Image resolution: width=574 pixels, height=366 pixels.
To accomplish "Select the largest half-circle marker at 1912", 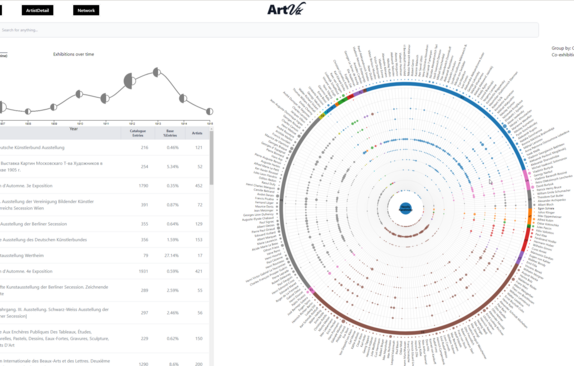I will [x=130, y=81].
